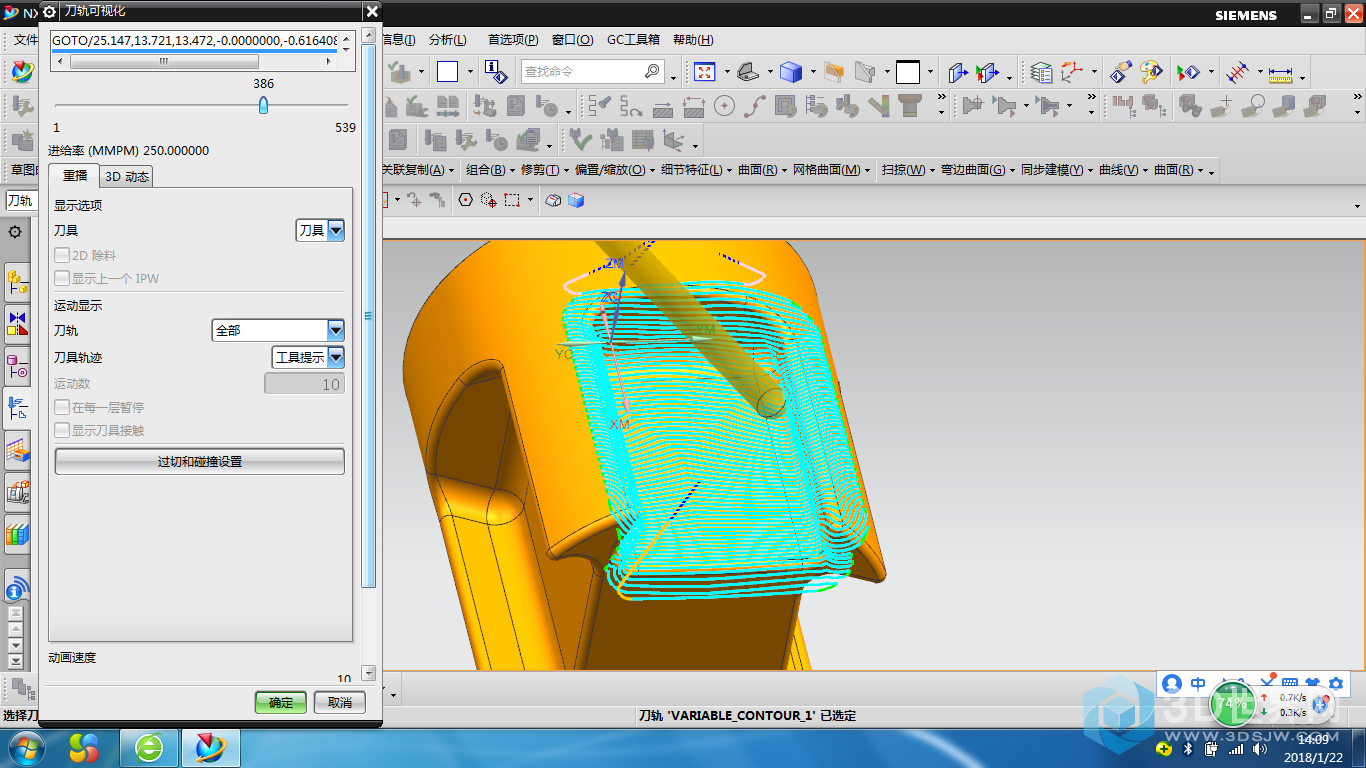
Task: Click the 360 browser taskbar icon
Action: click(x=149, y=747)
